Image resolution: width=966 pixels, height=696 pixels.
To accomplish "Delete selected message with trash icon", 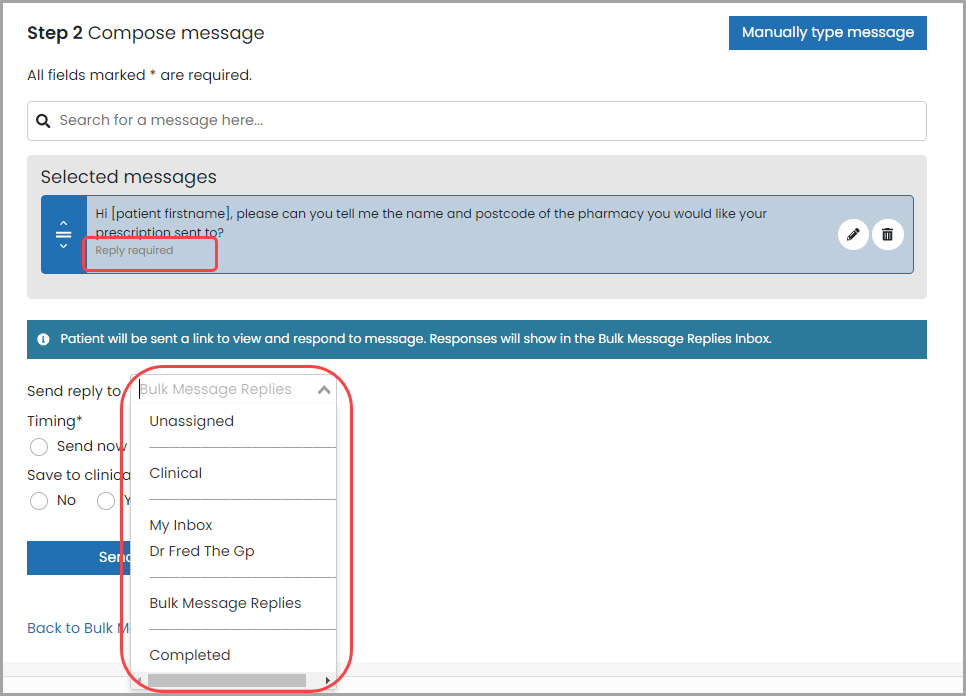I will 887,235.
